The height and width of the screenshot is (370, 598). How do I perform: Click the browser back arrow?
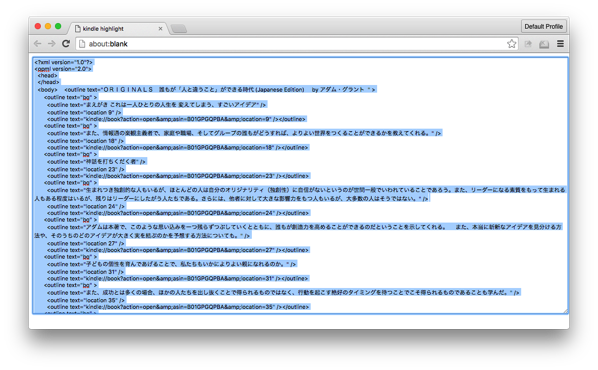coord(37,44)
